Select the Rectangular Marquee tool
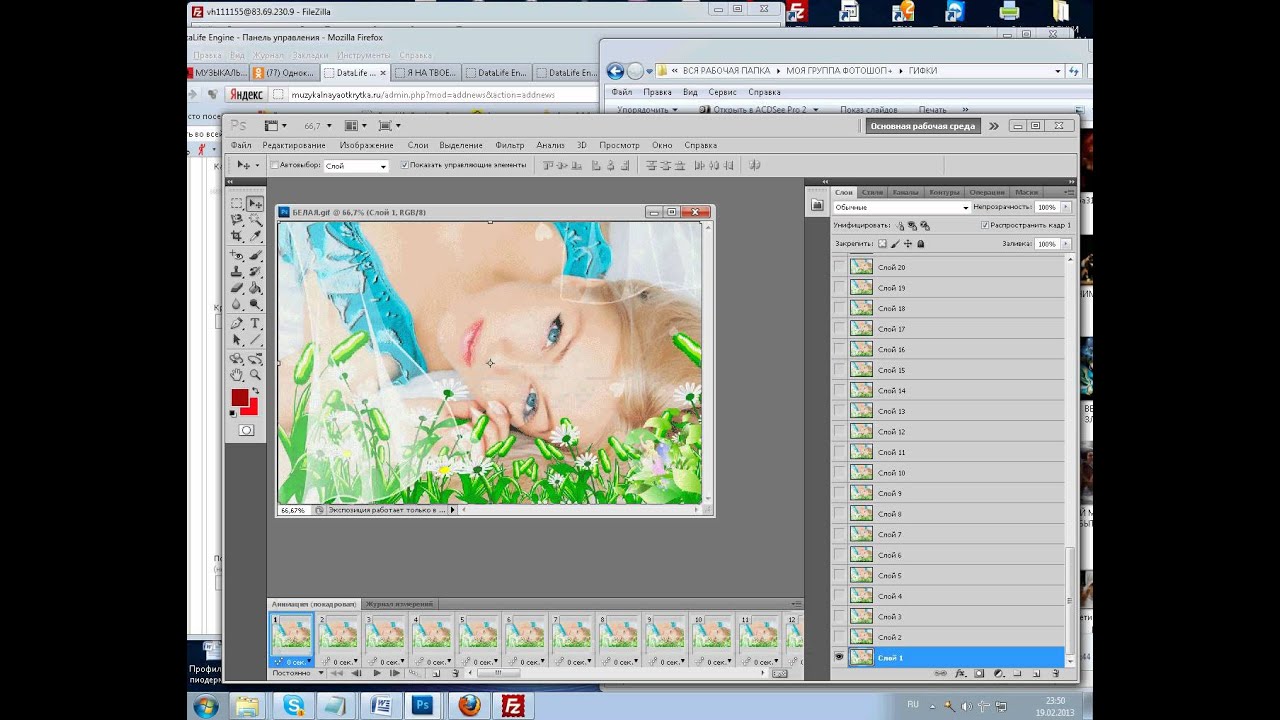 (x=237, y=203)
